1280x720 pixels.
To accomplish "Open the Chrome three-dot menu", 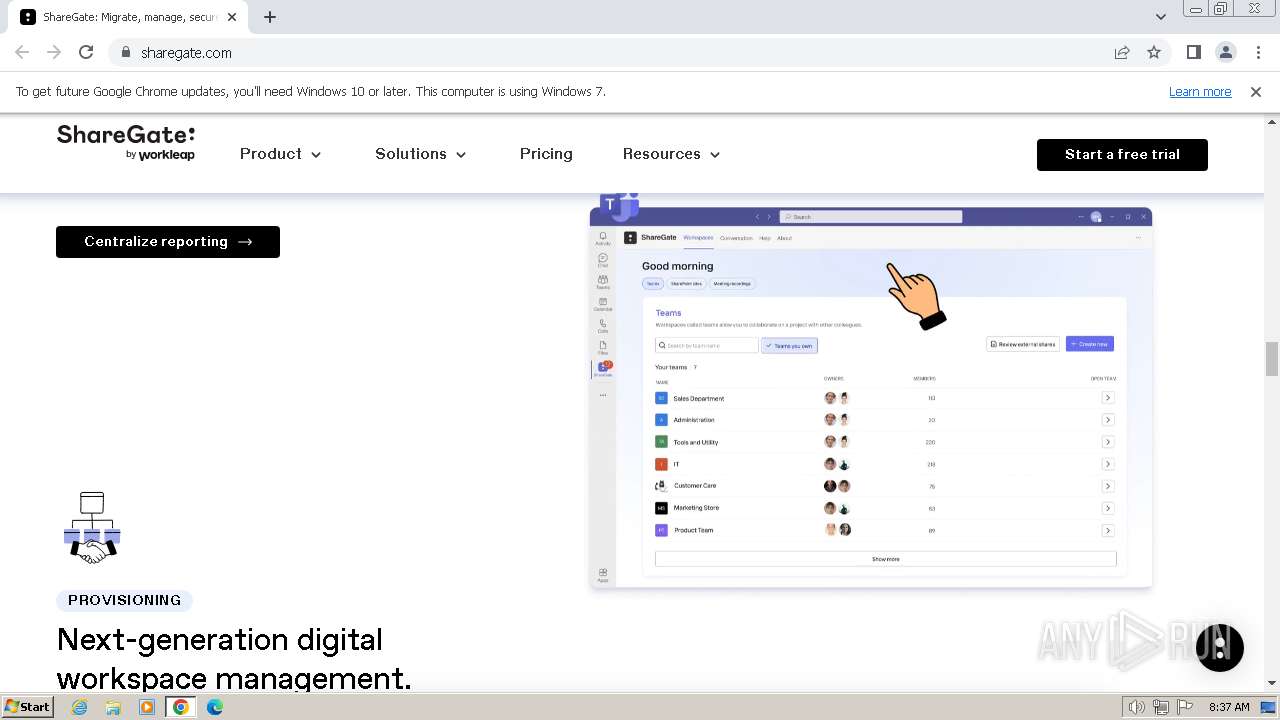I will pos(1257,52).
